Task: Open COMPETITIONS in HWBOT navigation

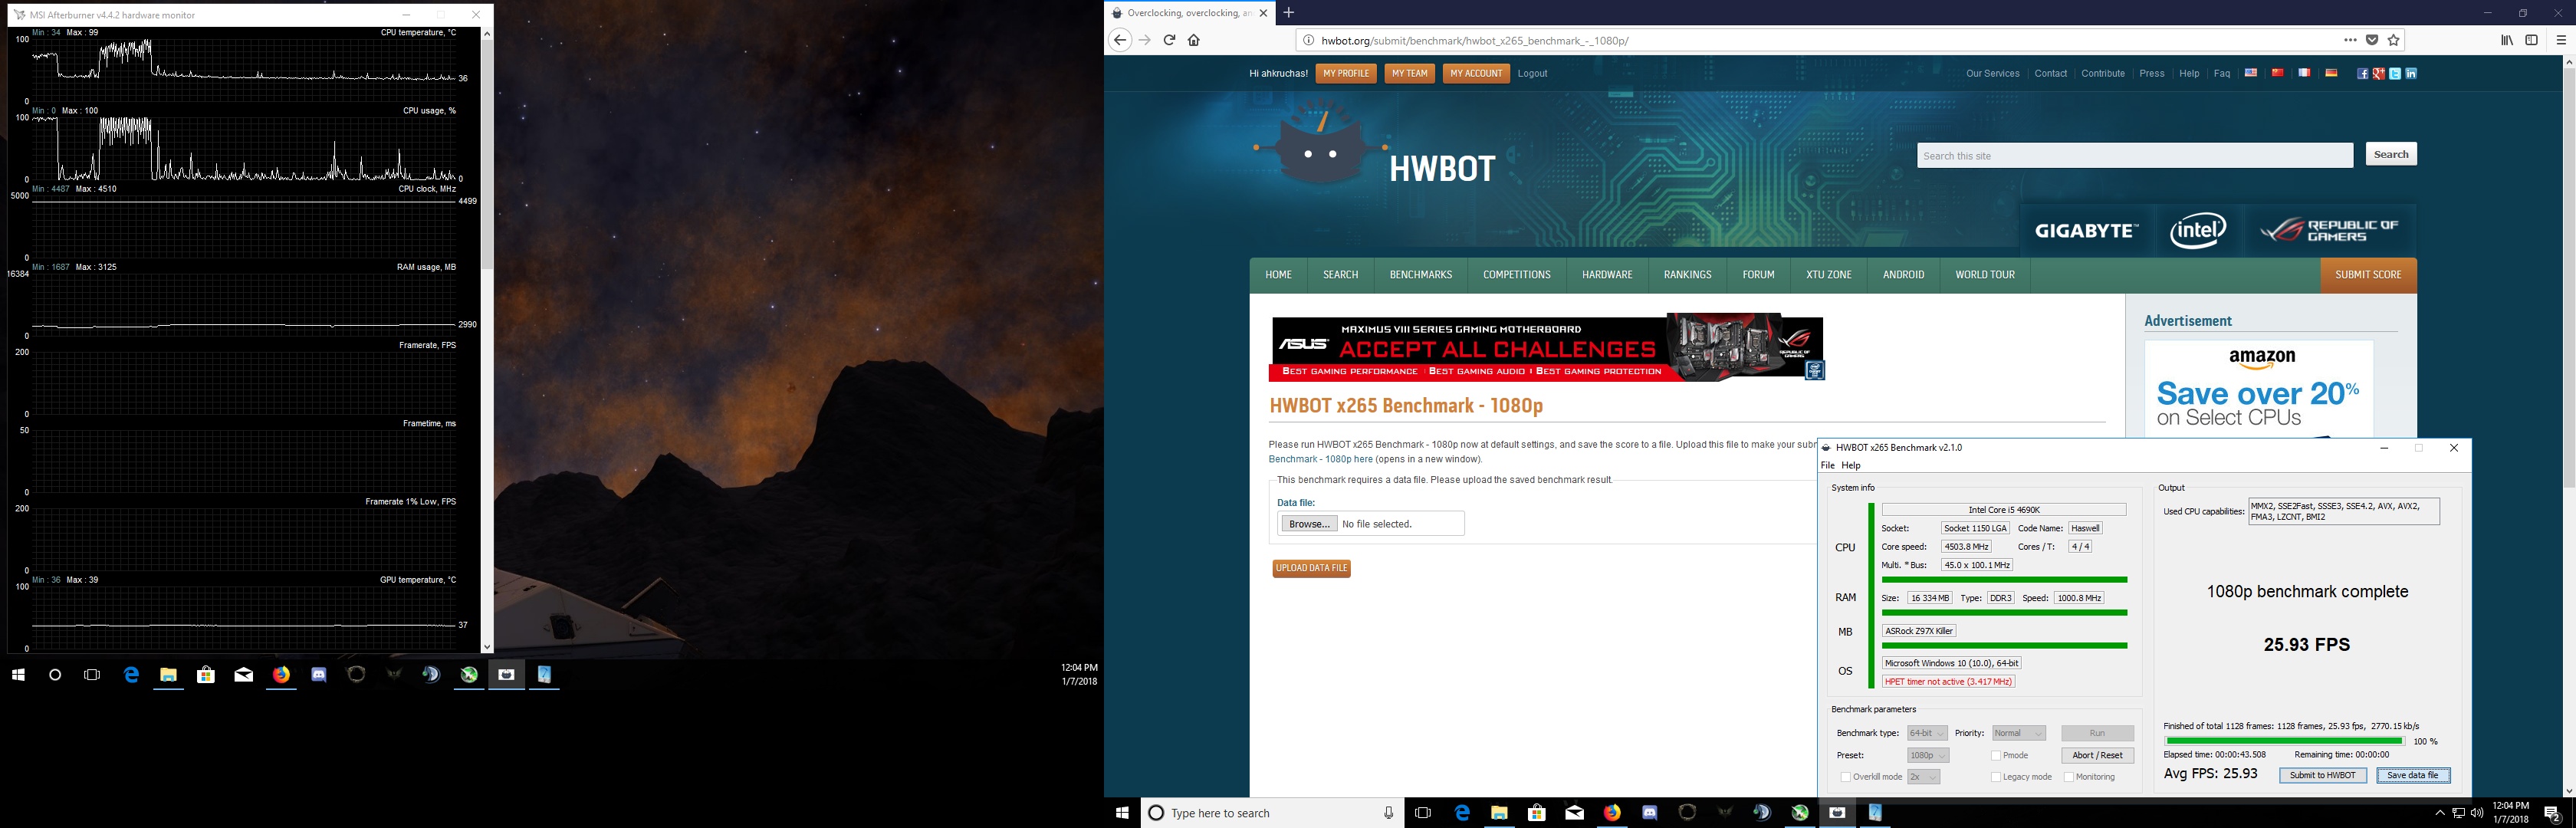Action: coord(1517,275)
